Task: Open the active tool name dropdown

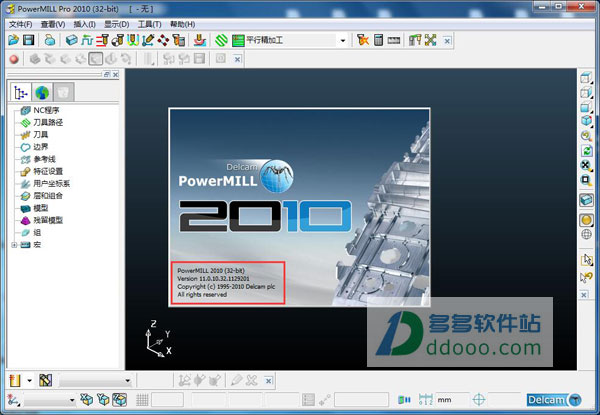Action: point(95,381)
